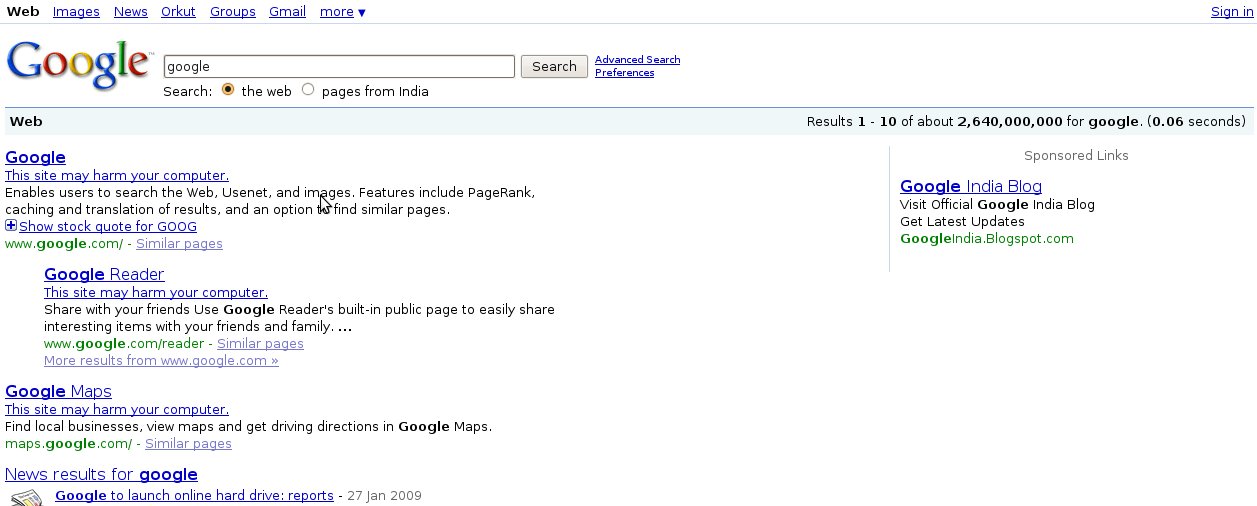Click the Google logo
Image resolution: width=1257 pixels, height=506 pixels.
pyautogui.click(x=79, y=65)
